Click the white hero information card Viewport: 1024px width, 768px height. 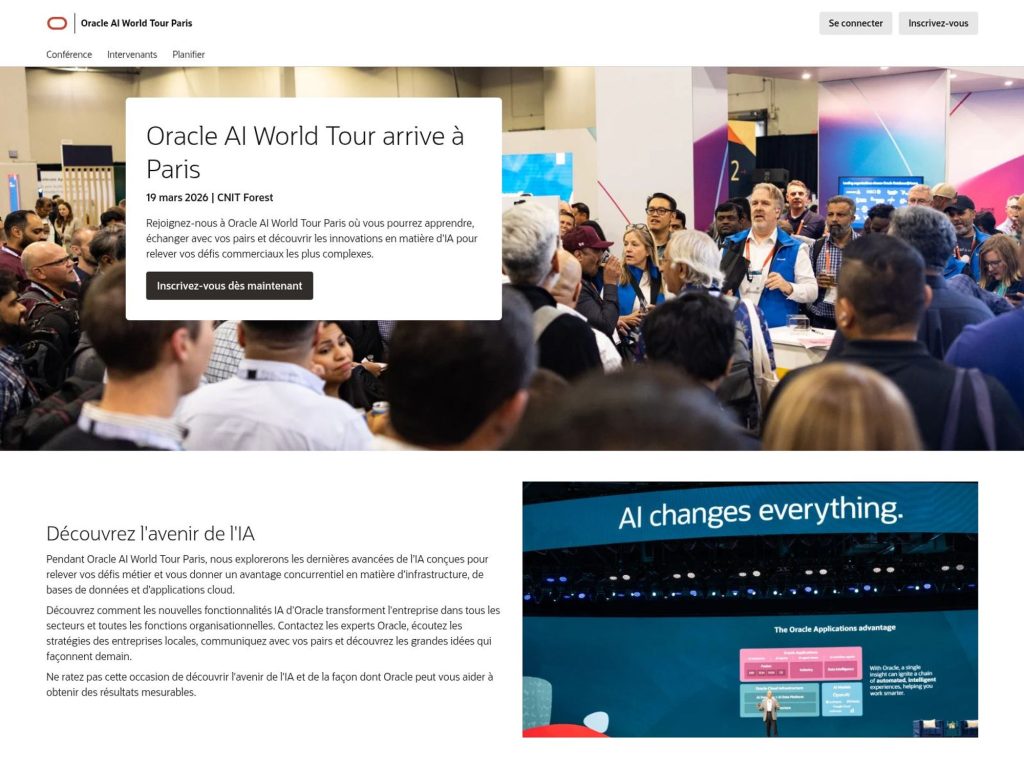click(x=312, y=205)
